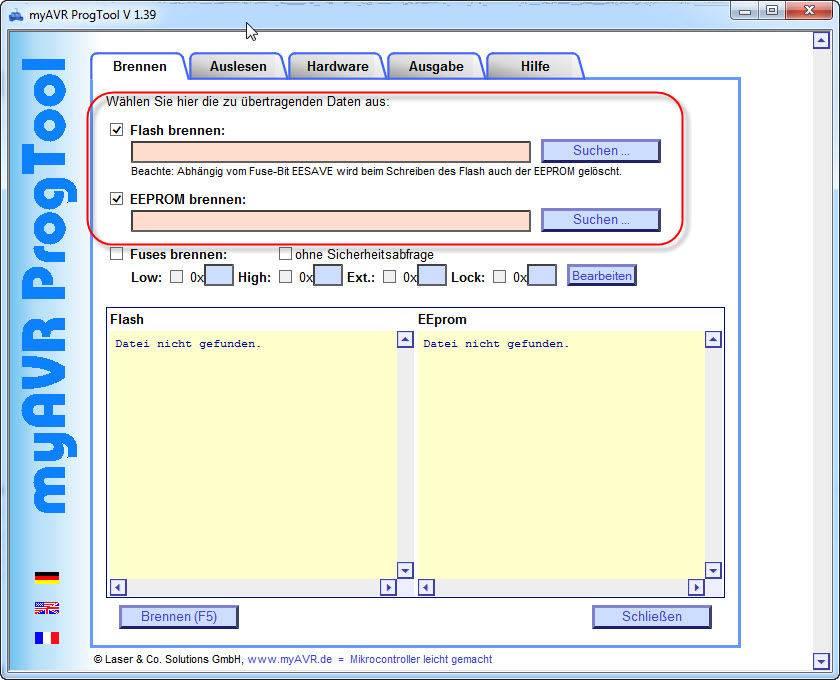Enable Fuses brennen checkbox
The height and width of the screenshot is (680, 840).
116,253
